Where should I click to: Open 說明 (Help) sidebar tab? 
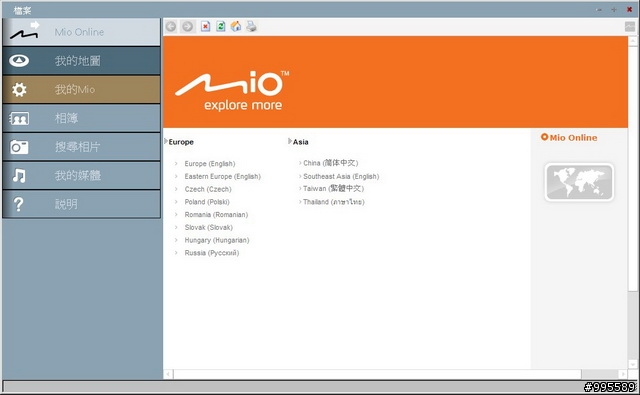tap(82, 204)
